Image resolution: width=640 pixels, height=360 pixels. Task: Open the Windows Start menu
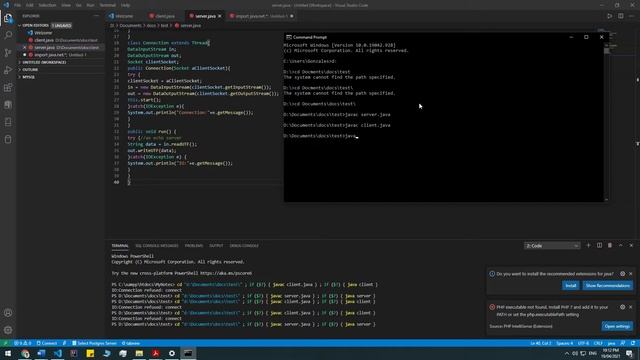click(x=8, y=353)
